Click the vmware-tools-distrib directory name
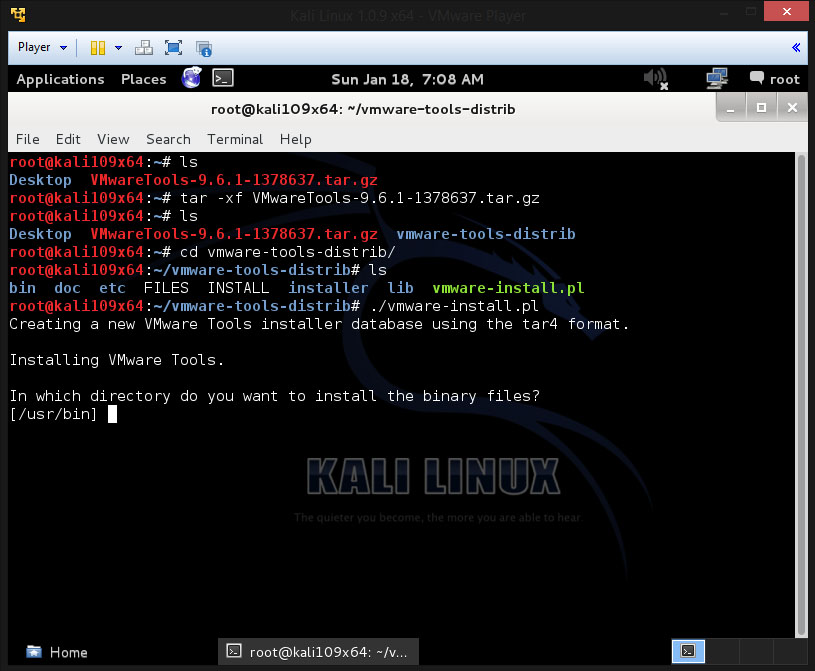 485,234
